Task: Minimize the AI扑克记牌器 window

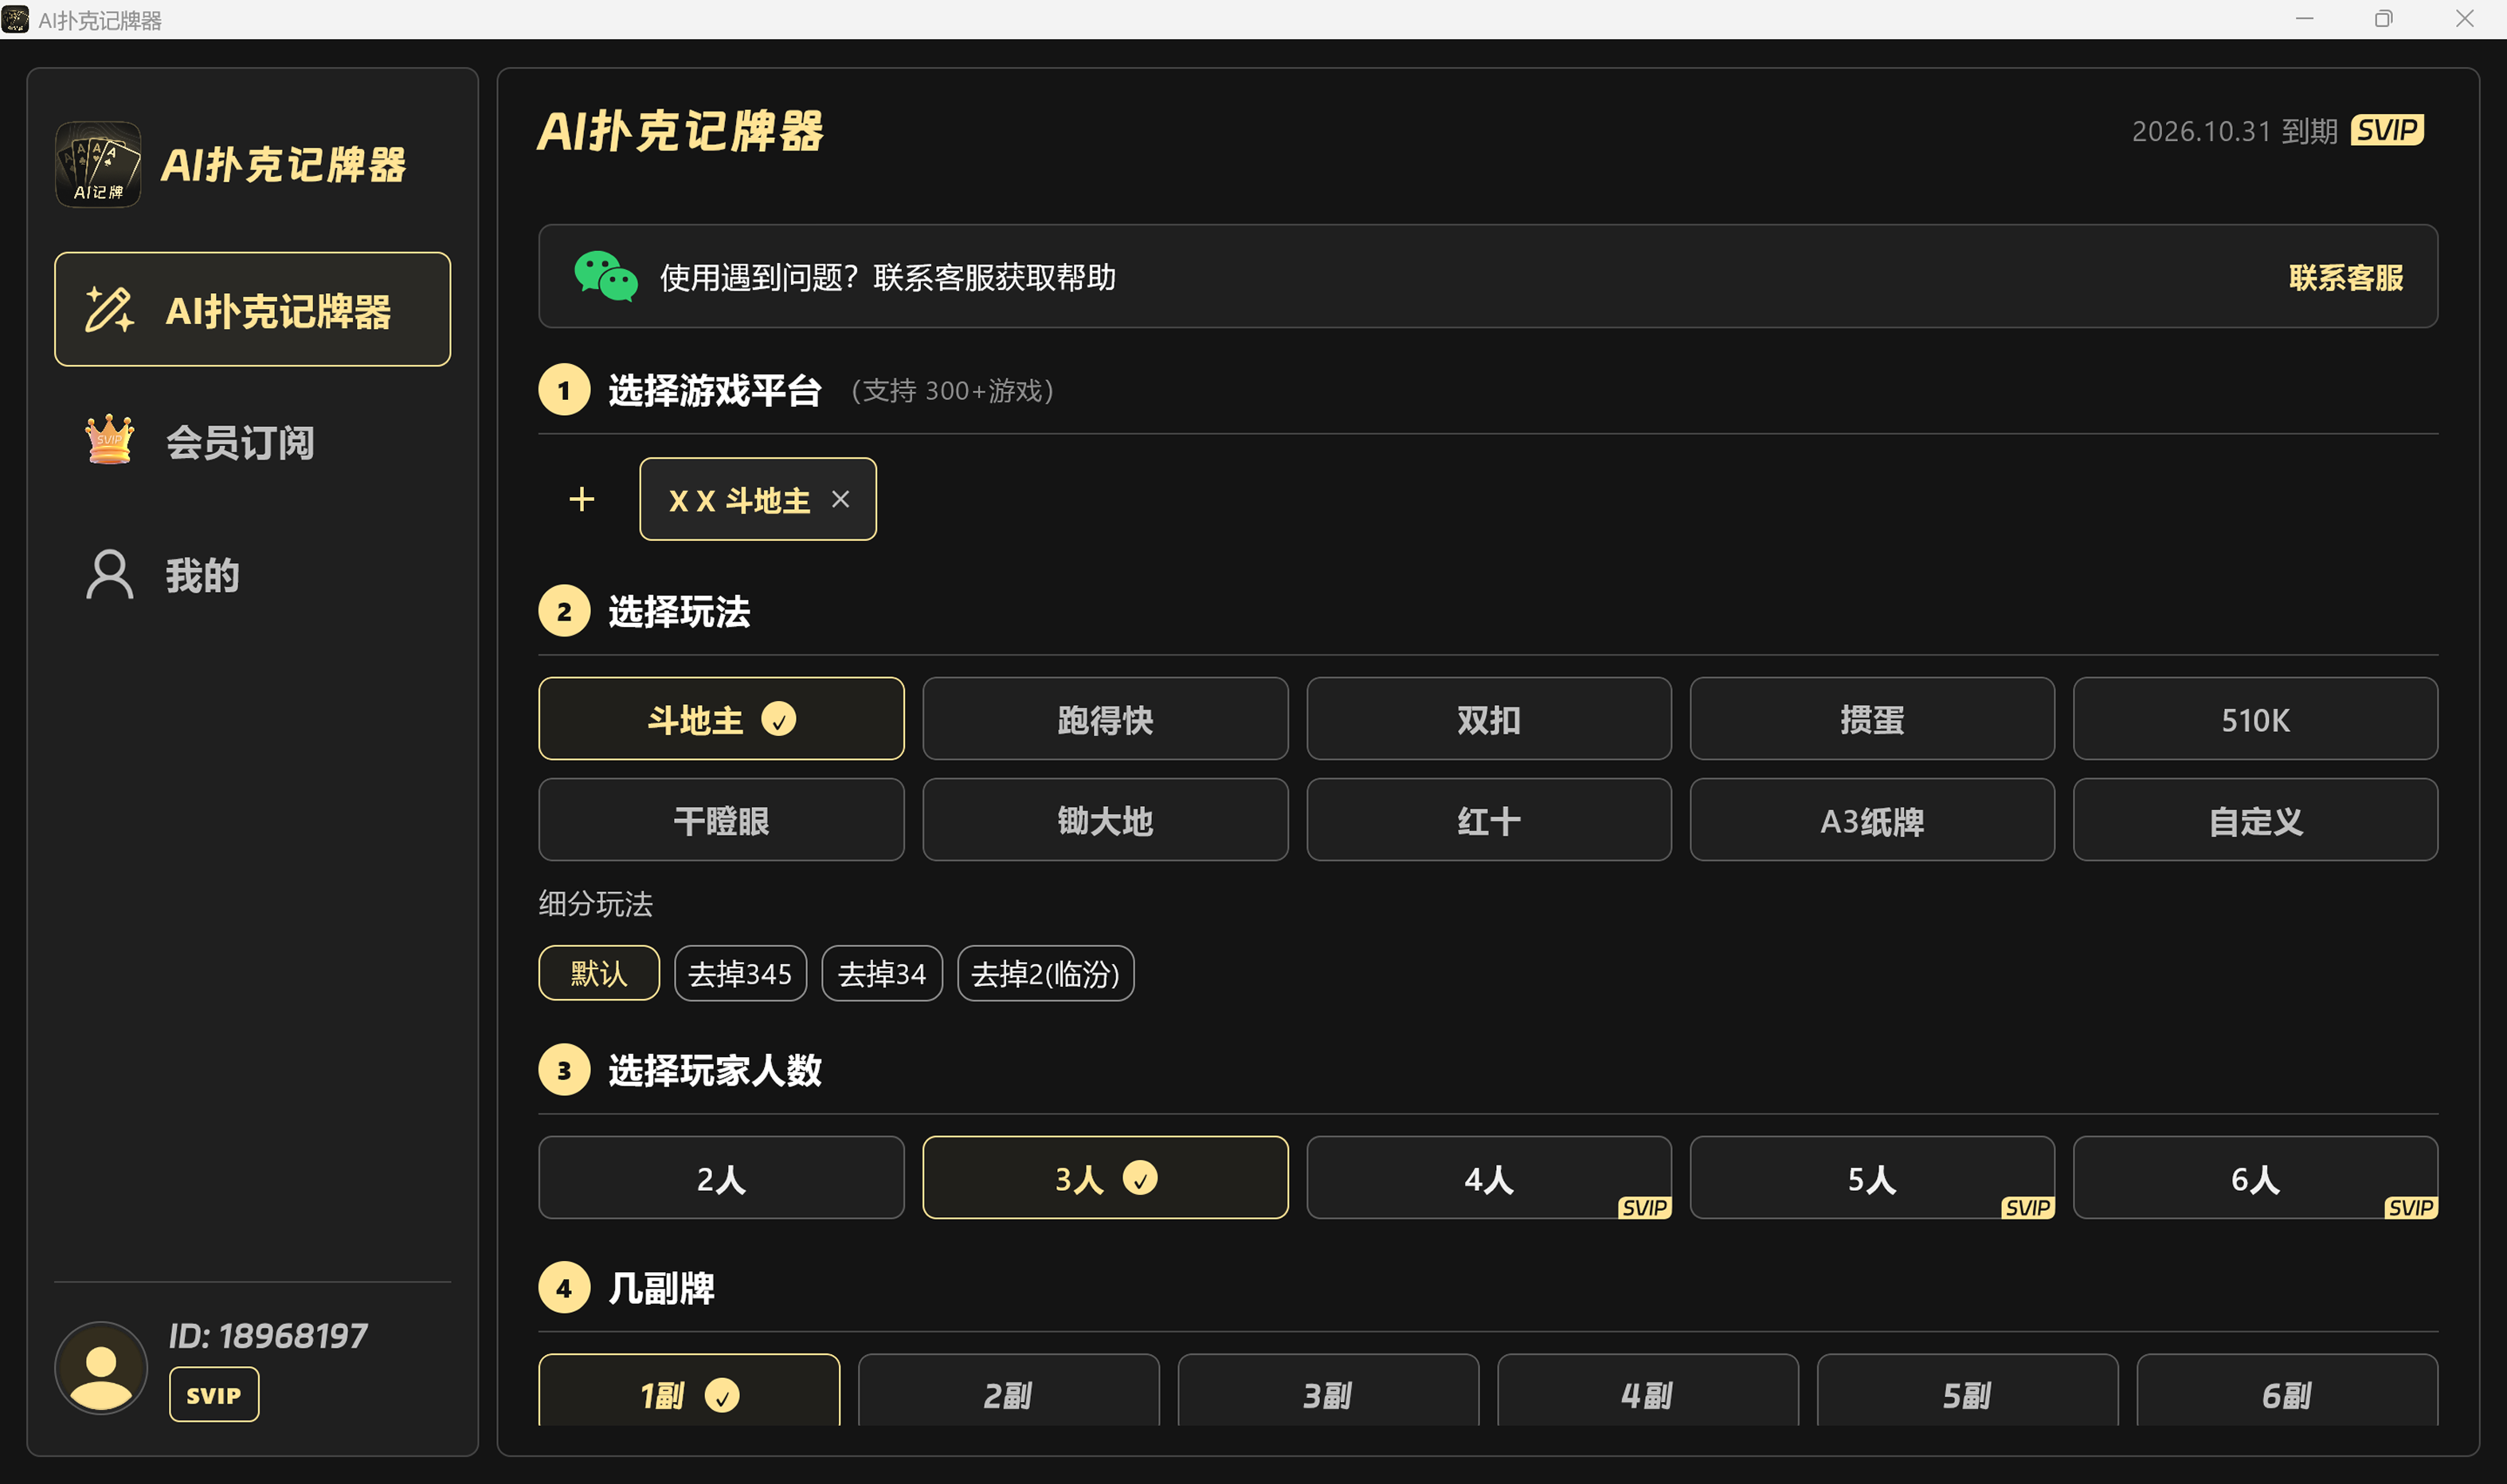Action: (x=2304, y=19)
